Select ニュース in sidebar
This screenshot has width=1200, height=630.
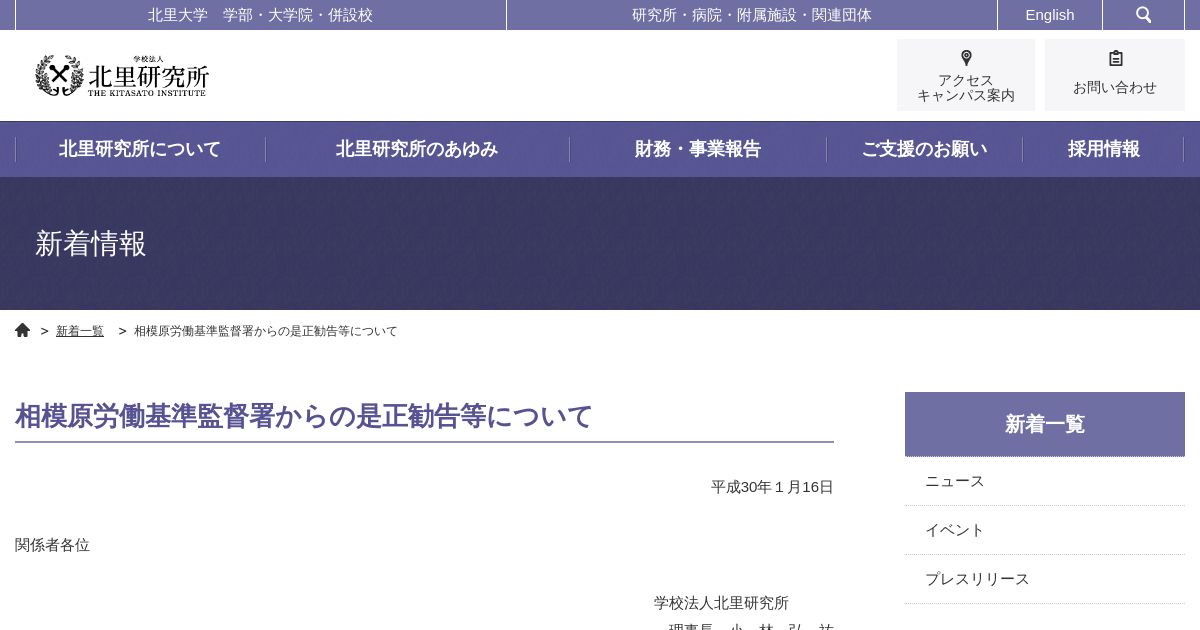coord(1045,481)
